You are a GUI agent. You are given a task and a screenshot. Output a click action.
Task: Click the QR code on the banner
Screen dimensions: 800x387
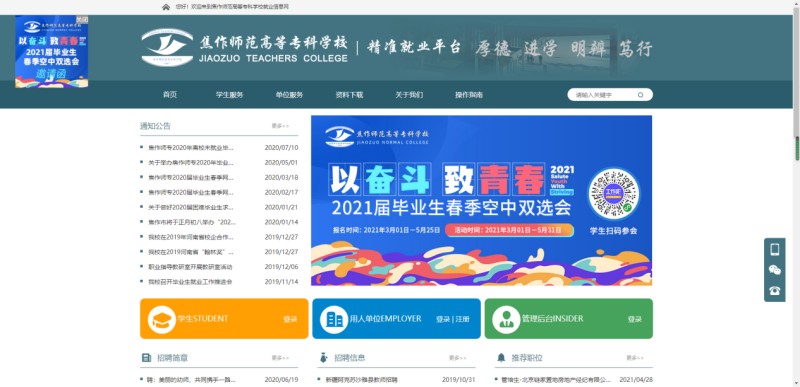(x=613, y=194)
